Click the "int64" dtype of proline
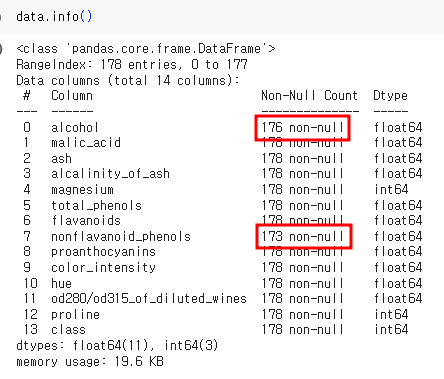The height and width of the screenshot is (379, 444). 391,314
